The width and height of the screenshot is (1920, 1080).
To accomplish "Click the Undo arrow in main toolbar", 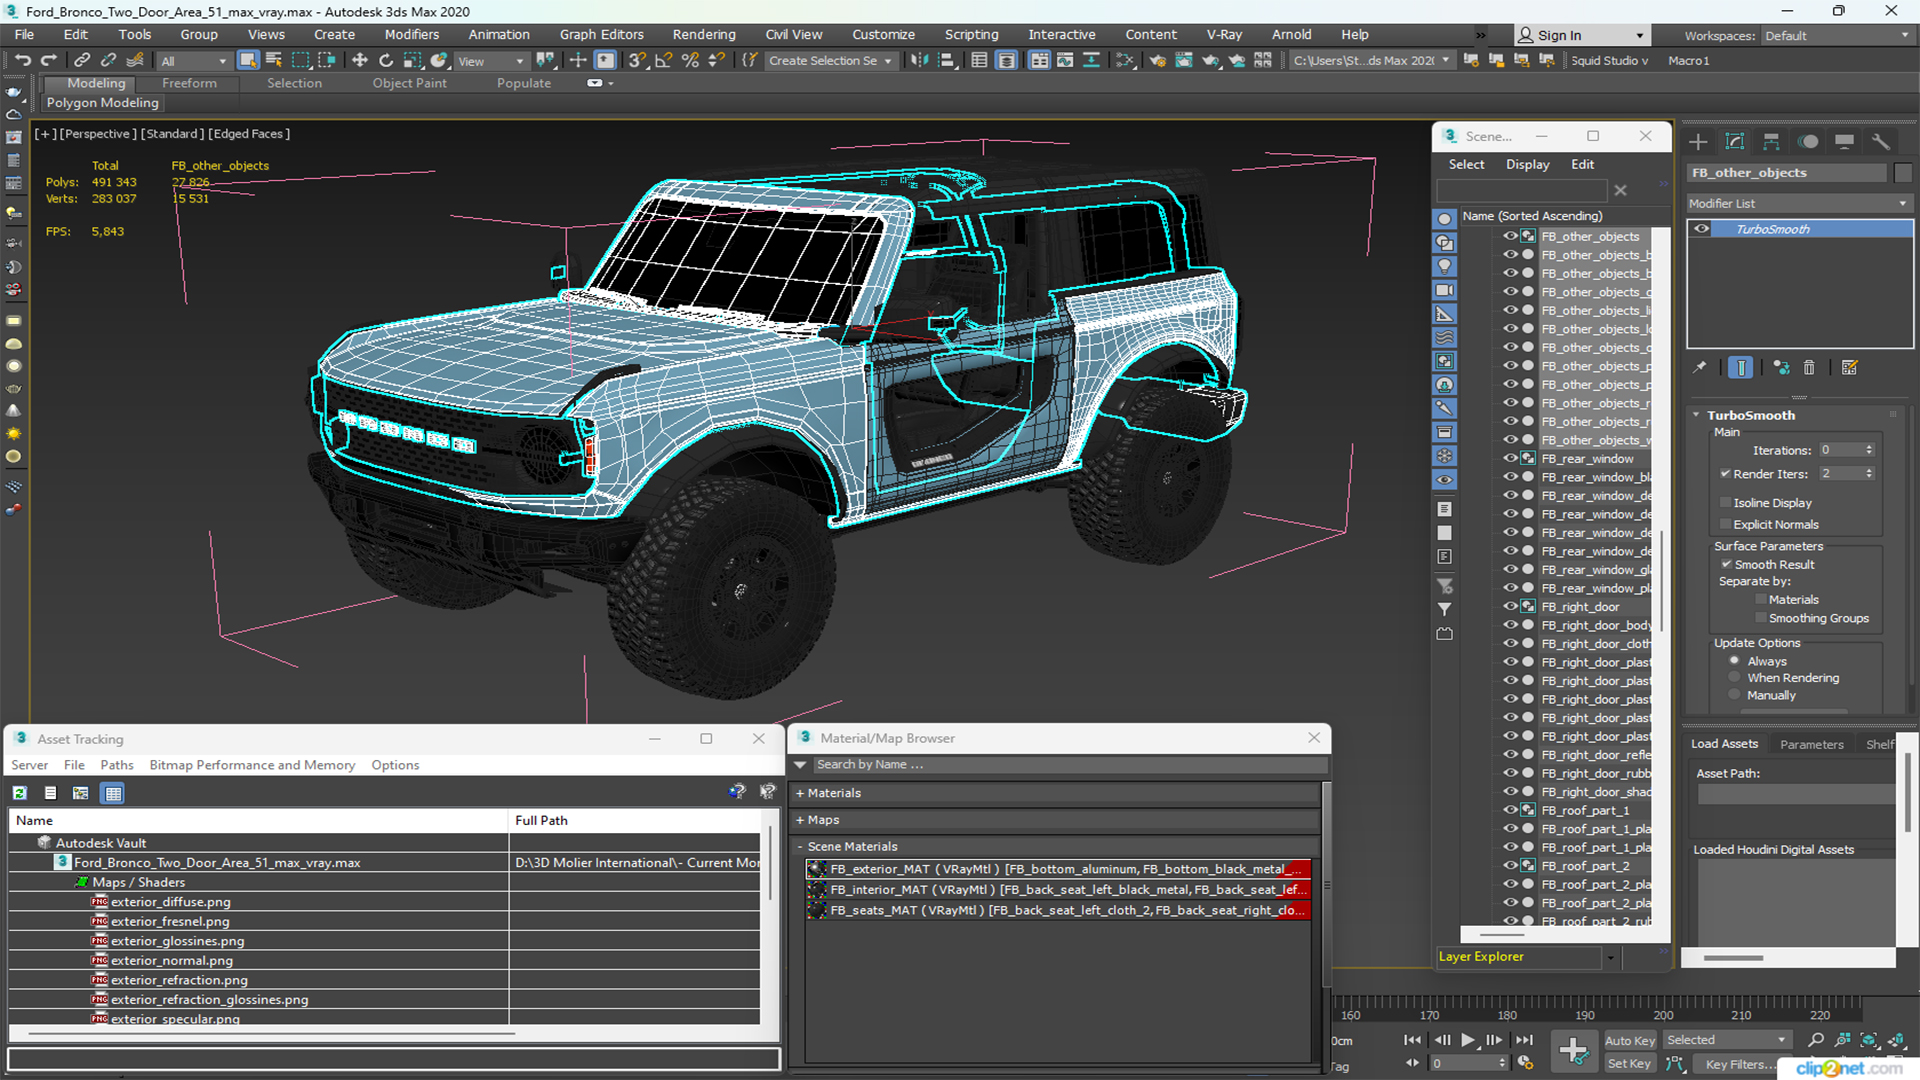I will pyautogui.click(x=22, y=60).
